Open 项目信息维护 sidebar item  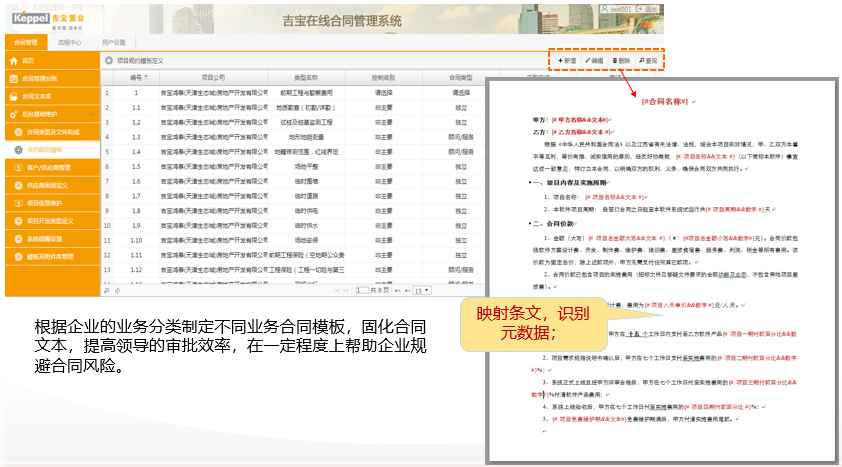pyautogui.click(x=53, y=203)
